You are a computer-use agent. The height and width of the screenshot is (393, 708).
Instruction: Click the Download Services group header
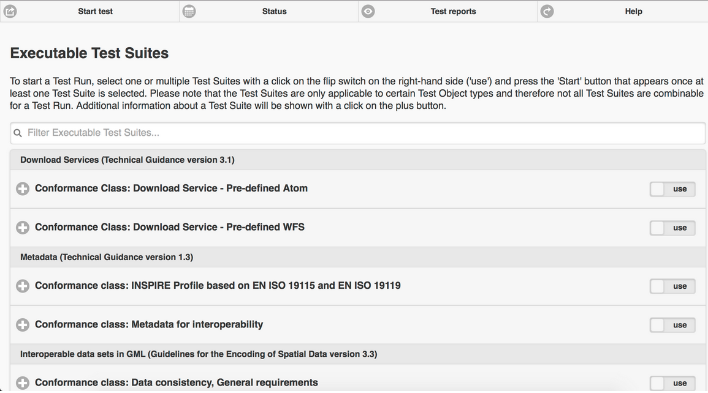pyautogui.click(x=358, y=160)
